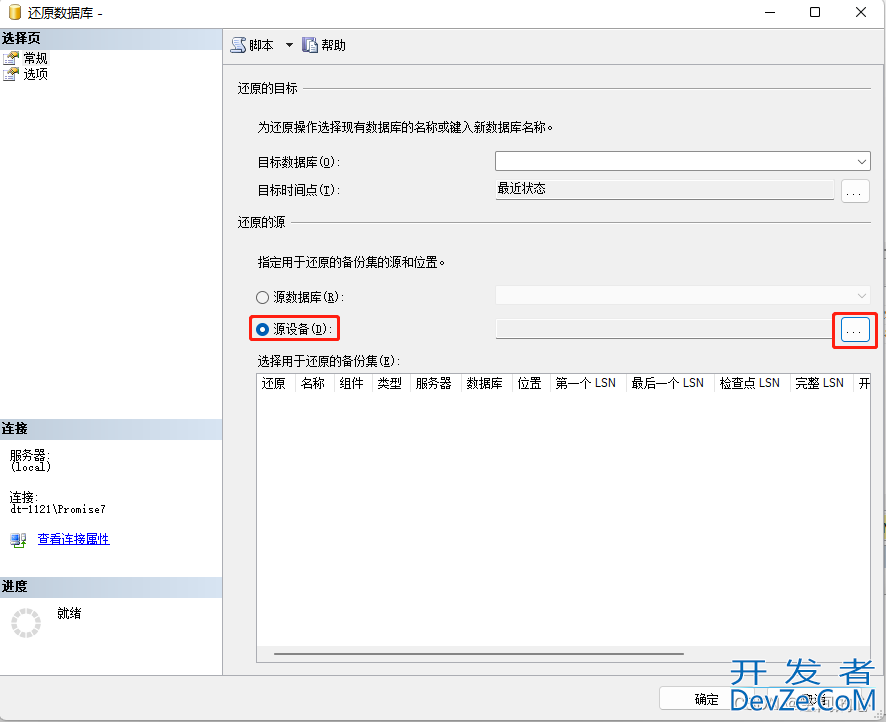Click the 目标时间点 browse button
Screen dimensions: 886x722
pos(854,191)
